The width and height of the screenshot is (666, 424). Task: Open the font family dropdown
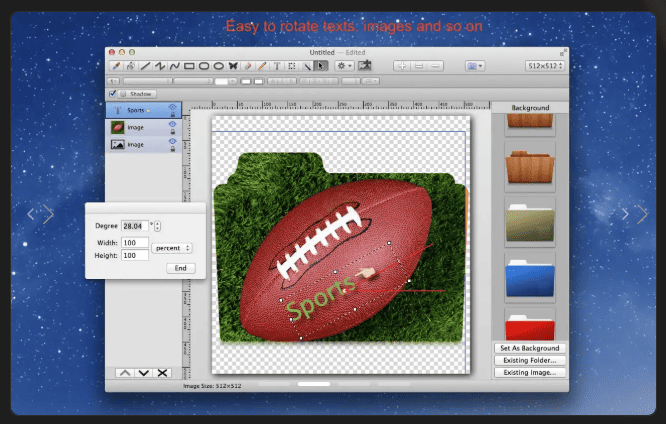click(147, 81)
